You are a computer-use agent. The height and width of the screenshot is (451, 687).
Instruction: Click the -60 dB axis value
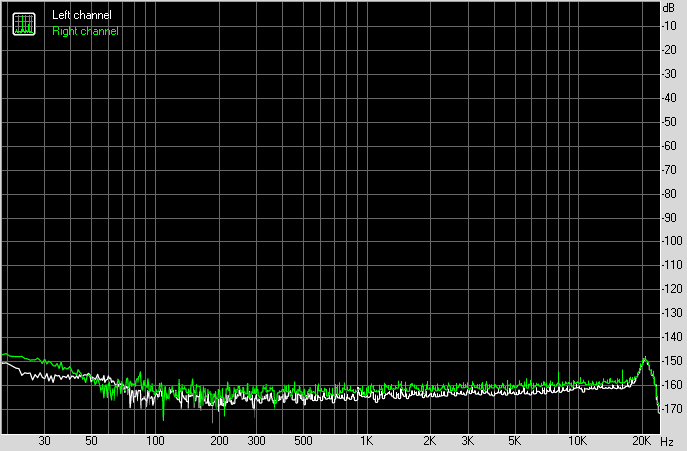coord(669,146)
